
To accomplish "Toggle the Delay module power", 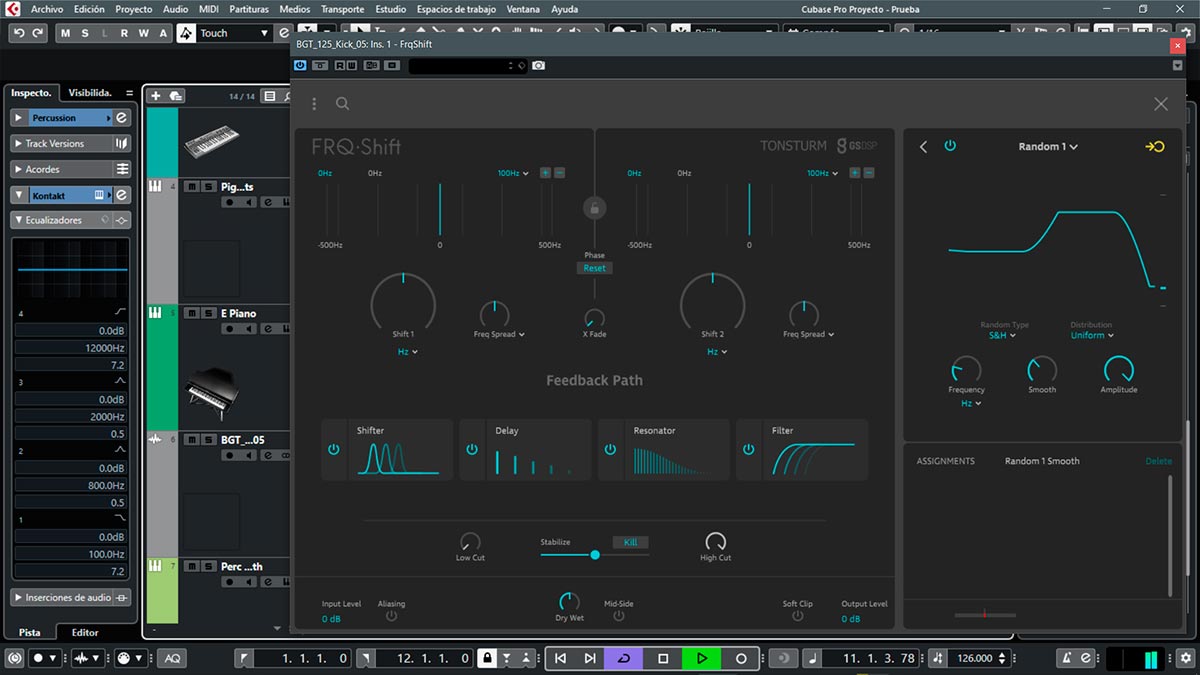I will [x=472, y=450].
